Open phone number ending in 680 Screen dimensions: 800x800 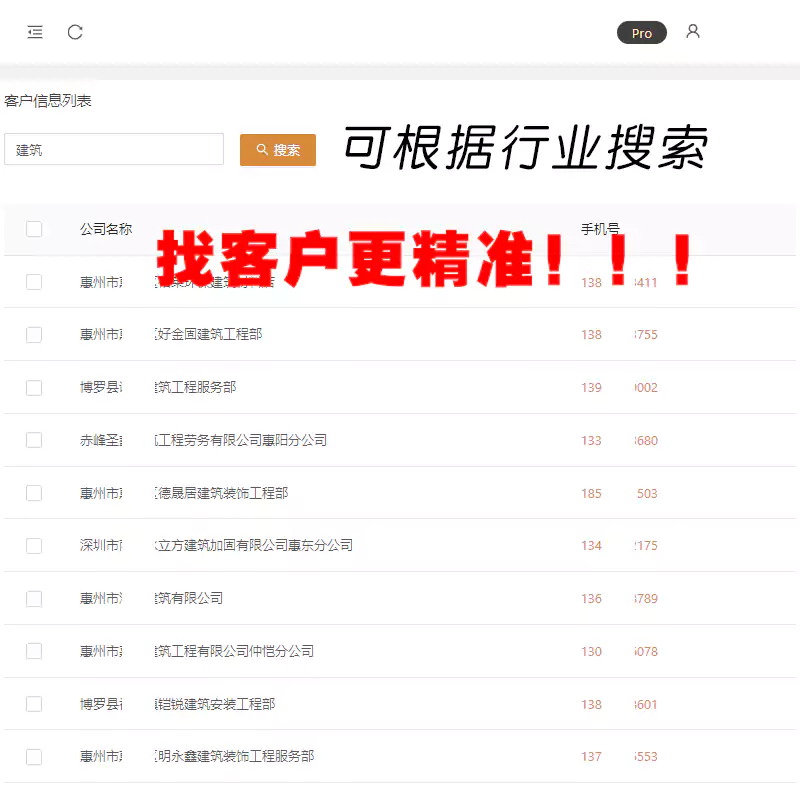coord(619,440)
